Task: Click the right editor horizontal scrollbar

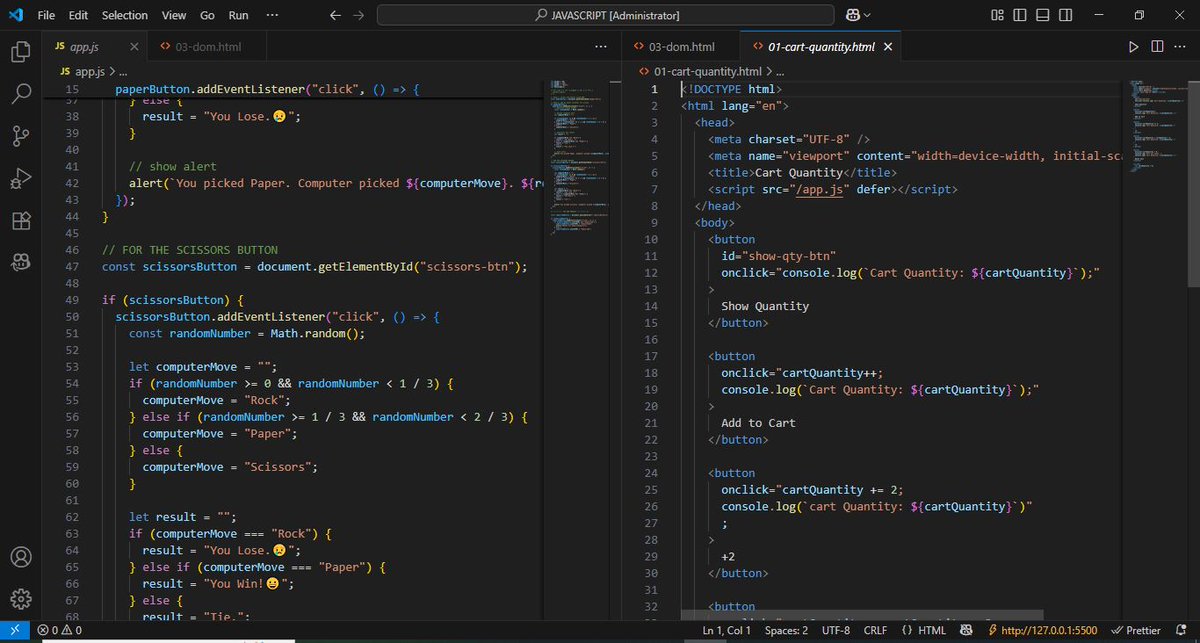Action: coord(862,616)
